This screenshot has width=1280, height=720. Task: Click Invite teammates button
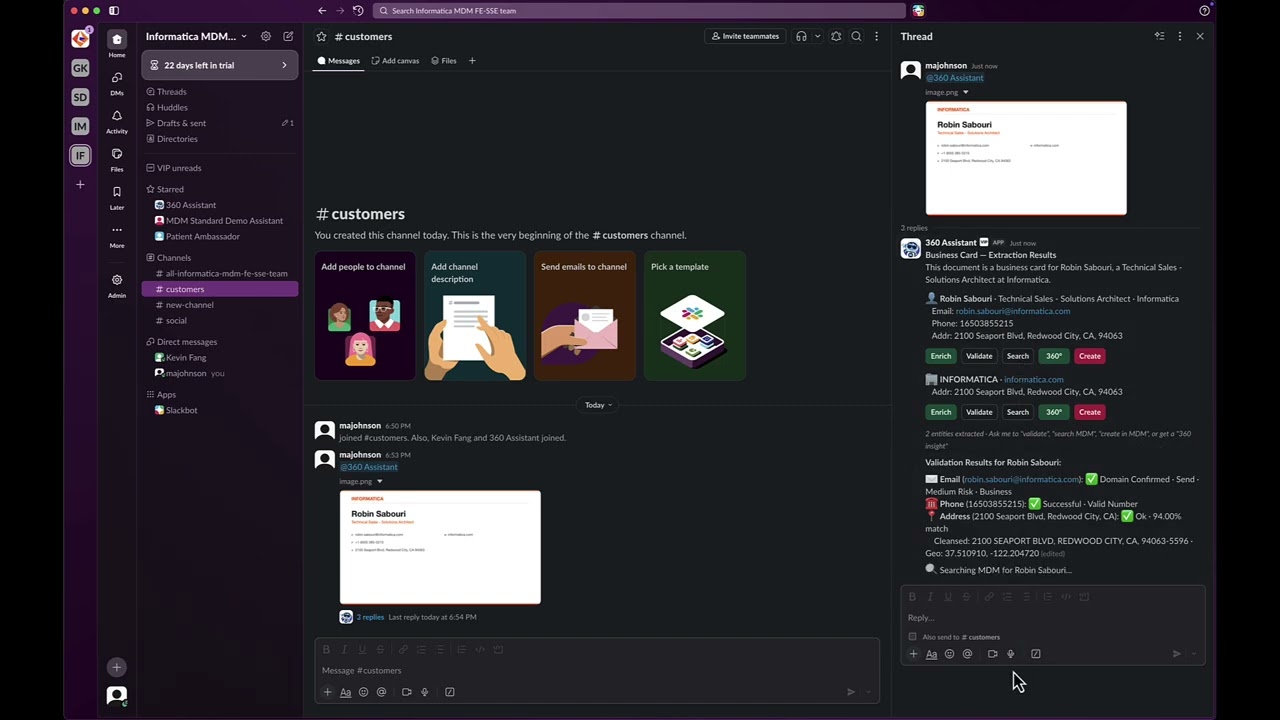click(x=745, y=36)
